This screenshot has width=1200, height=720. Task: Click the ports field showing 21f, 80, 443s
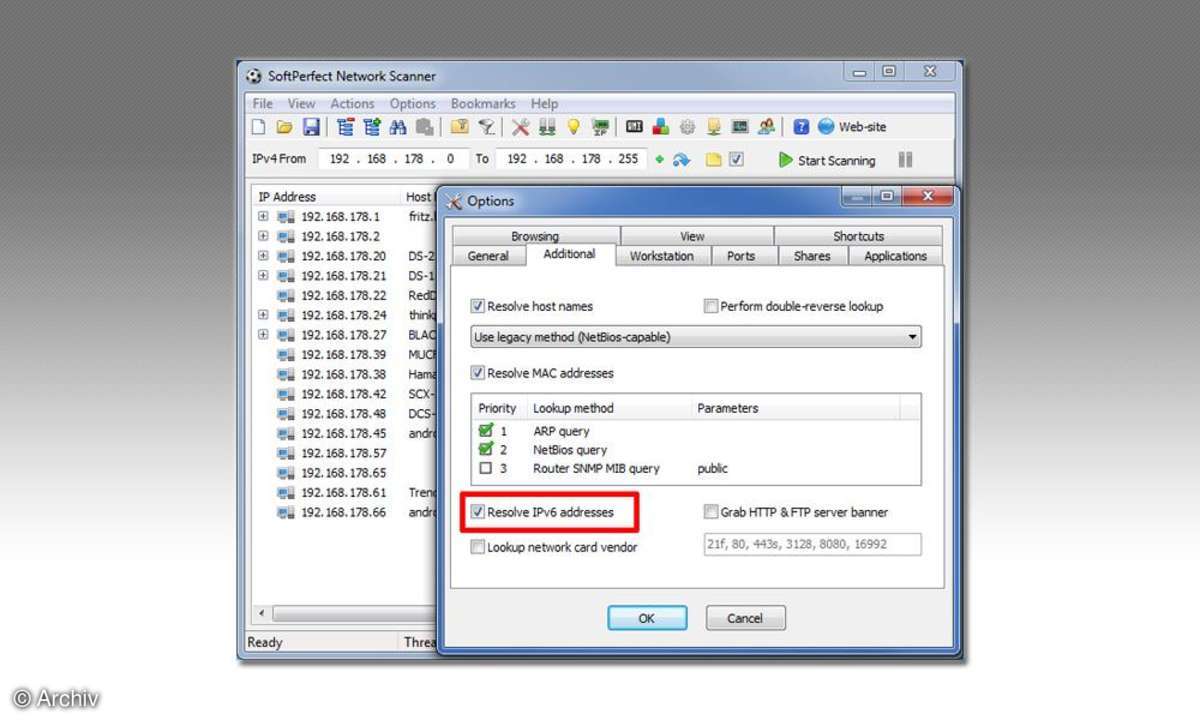[x=812, y=544]
